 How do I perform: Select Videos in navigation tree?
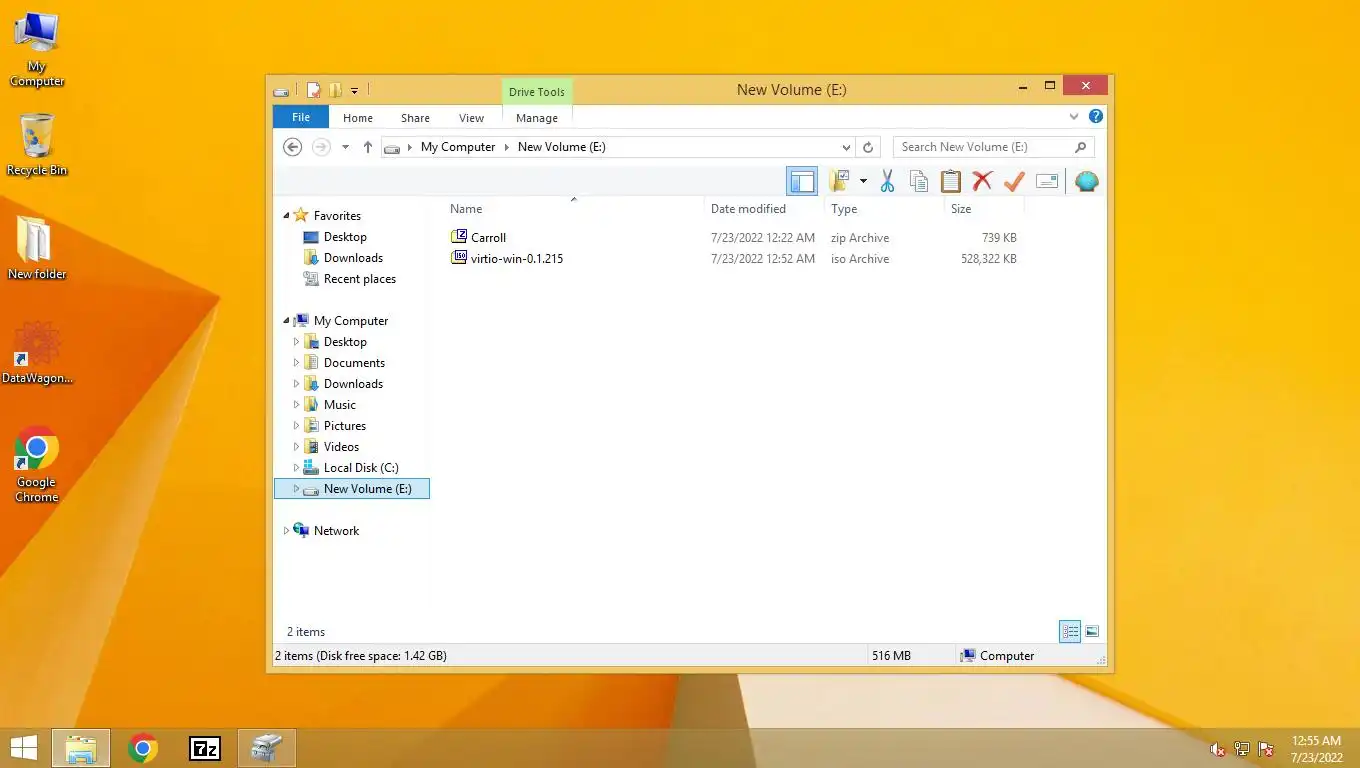click(341, 447)
